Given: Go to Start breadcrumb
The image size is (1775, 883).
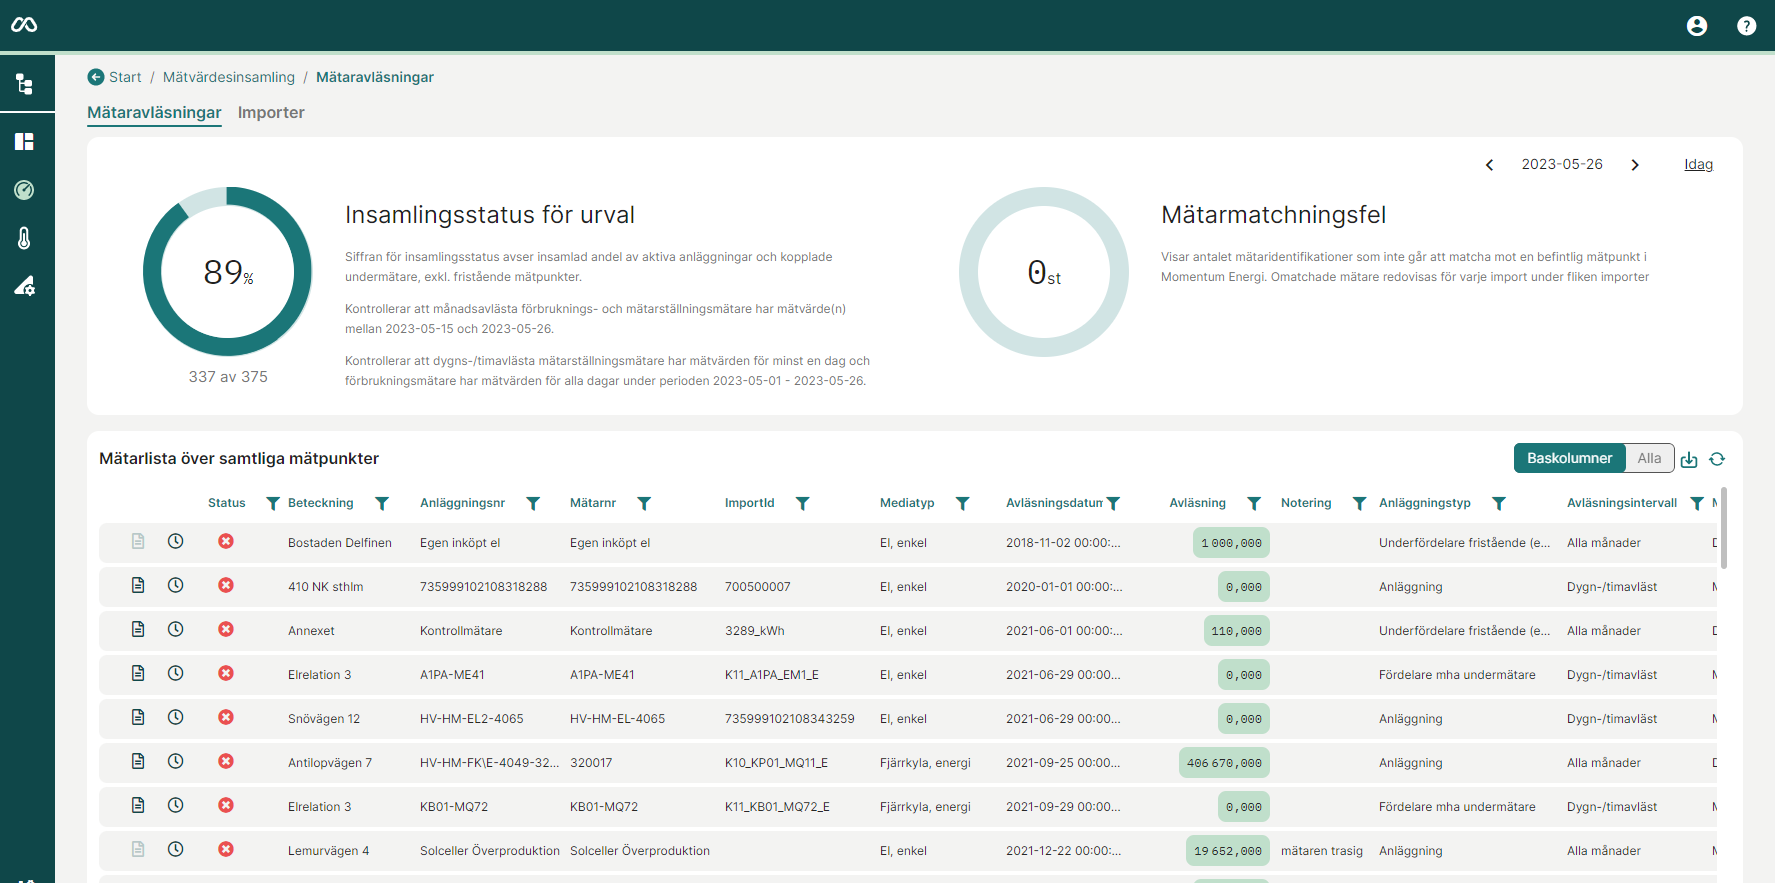Looking at the screenshot, I should (x=125, y=77).
